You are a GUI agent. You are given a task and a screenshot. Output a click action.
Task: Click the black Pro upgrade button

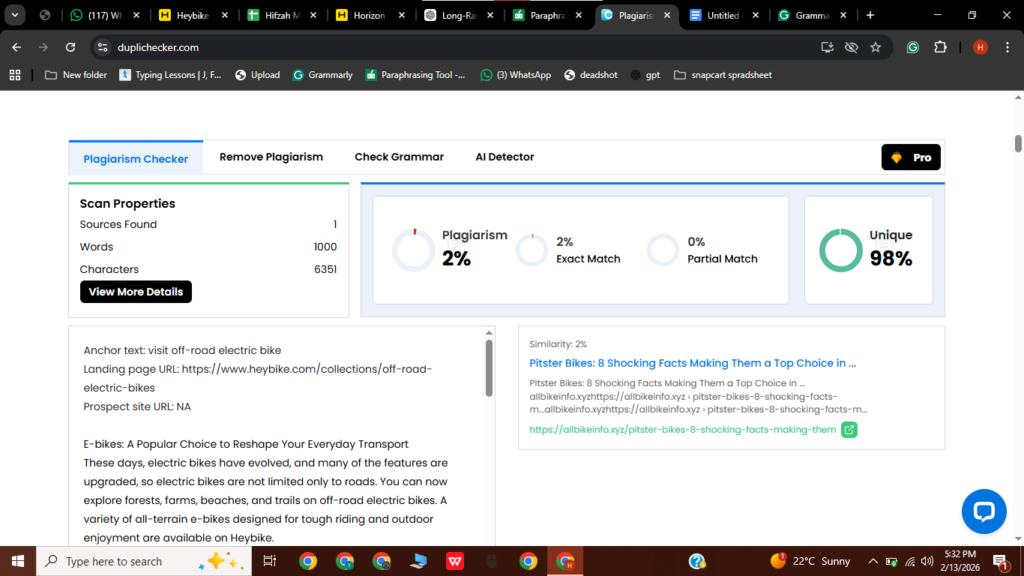point(911,158)
